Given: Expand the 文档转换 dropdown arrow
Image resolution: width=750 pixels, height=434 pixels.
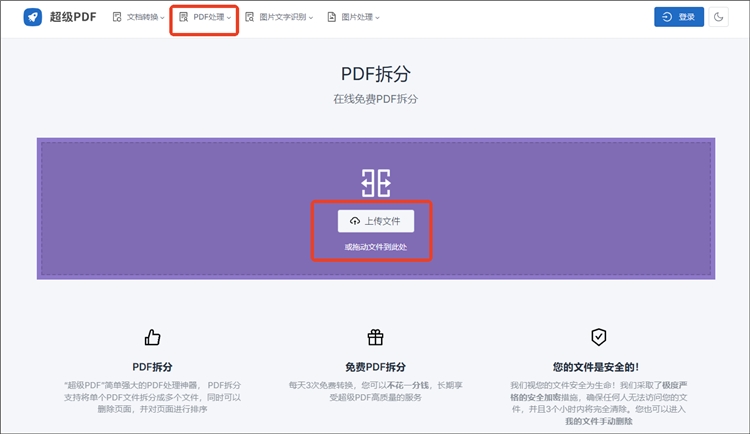Looking at the screenshot, I should (x=163, y=18).
